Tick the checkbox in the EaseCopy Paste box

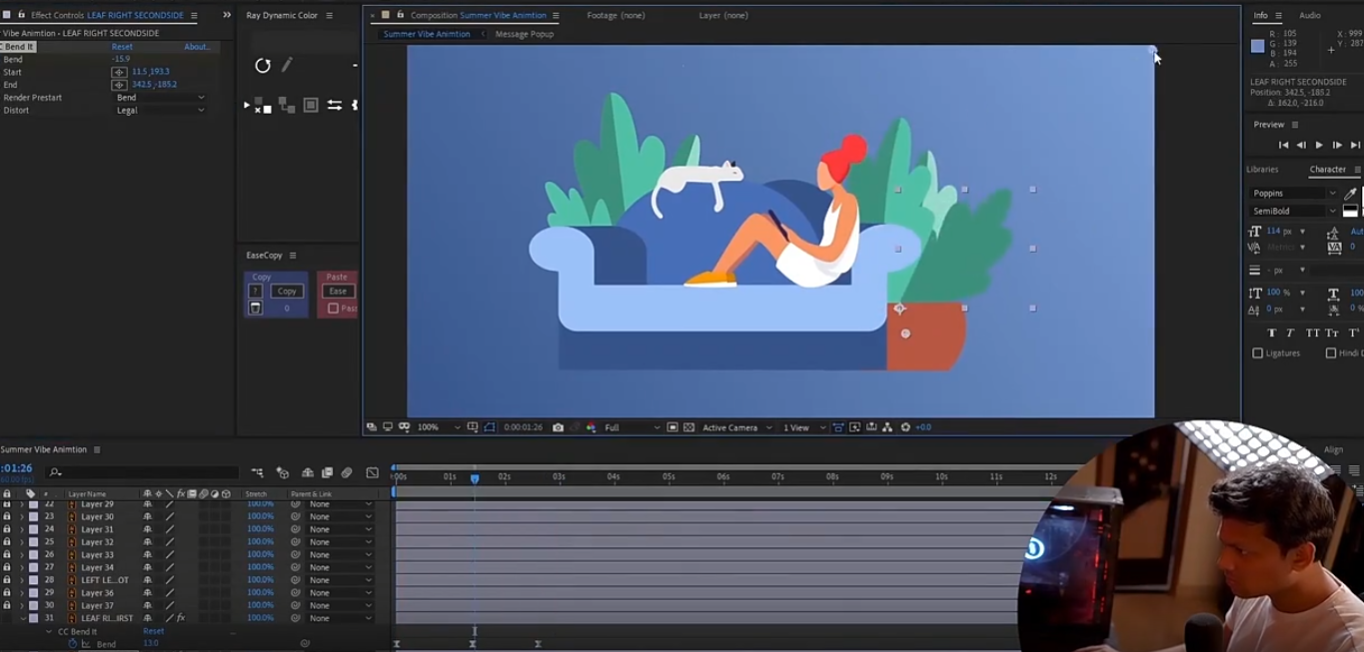333,308
